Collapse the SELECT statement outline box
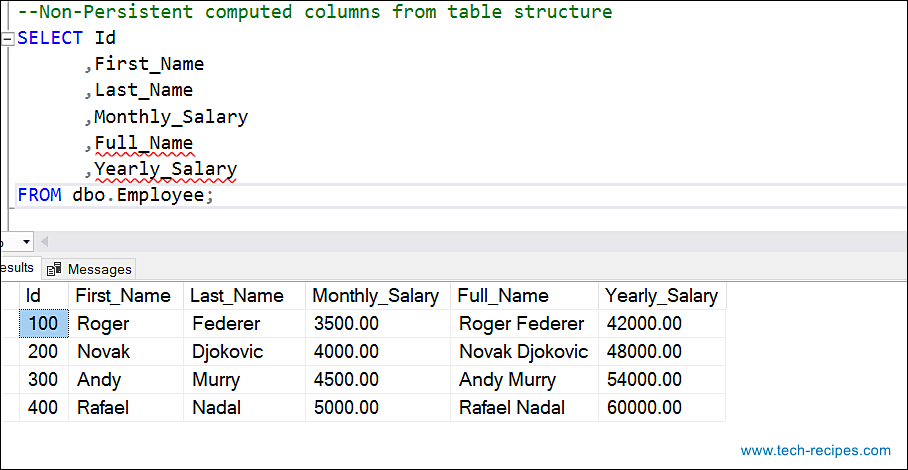The height and width of the screenshot is (470, 908). click(x=8, y=39)
